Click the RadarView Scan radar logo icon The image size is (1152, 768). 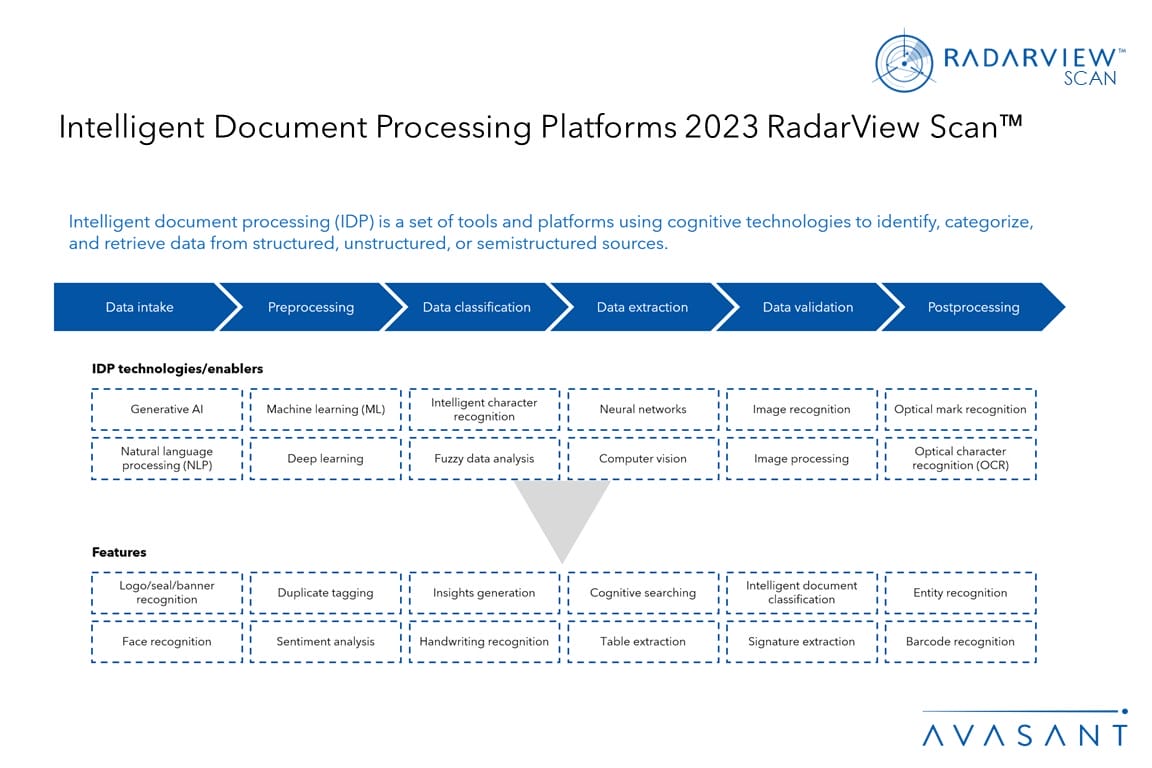(x=904, y=63)
